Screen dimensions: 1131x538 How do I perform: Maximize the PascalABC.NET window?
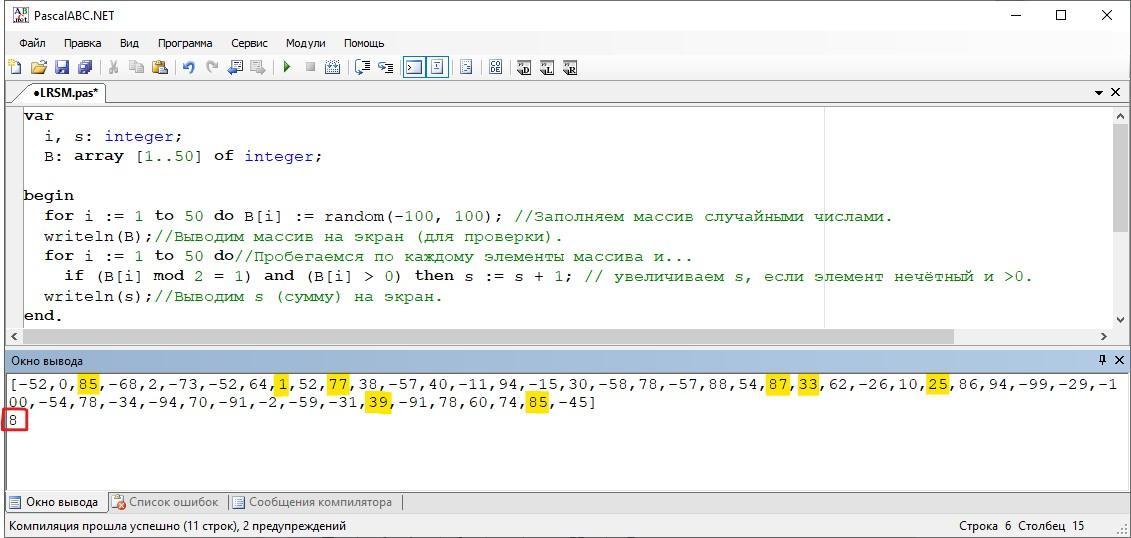(x=1060, y=15)
